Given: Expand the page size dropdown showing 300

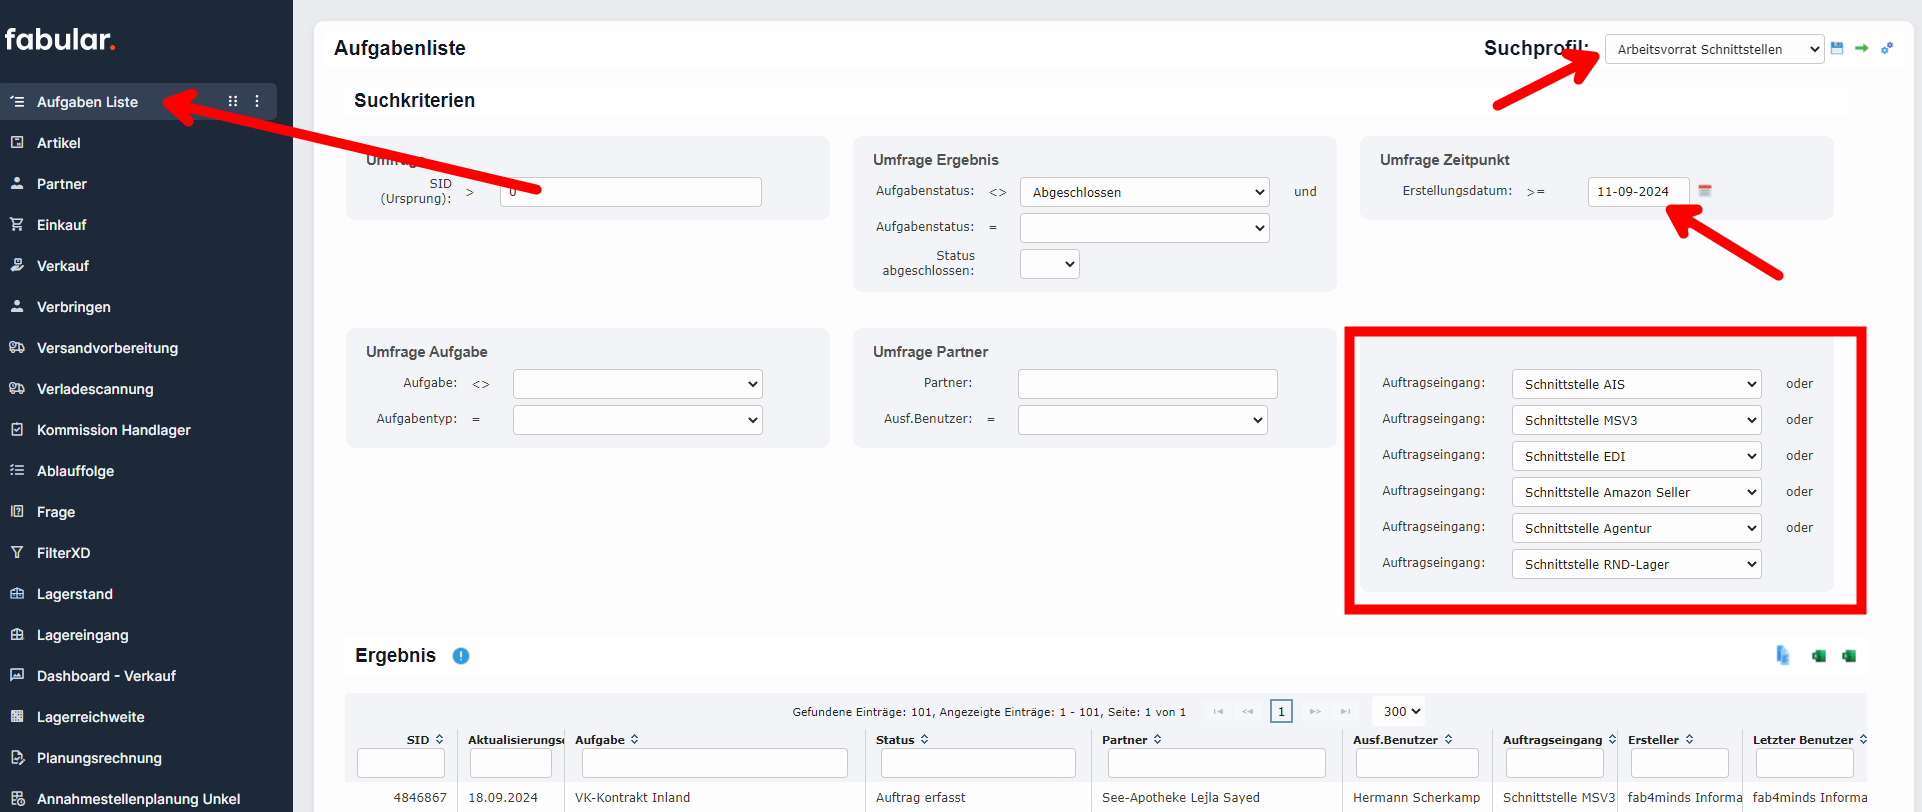Looking at the screenshot, I should point(1401,711).
